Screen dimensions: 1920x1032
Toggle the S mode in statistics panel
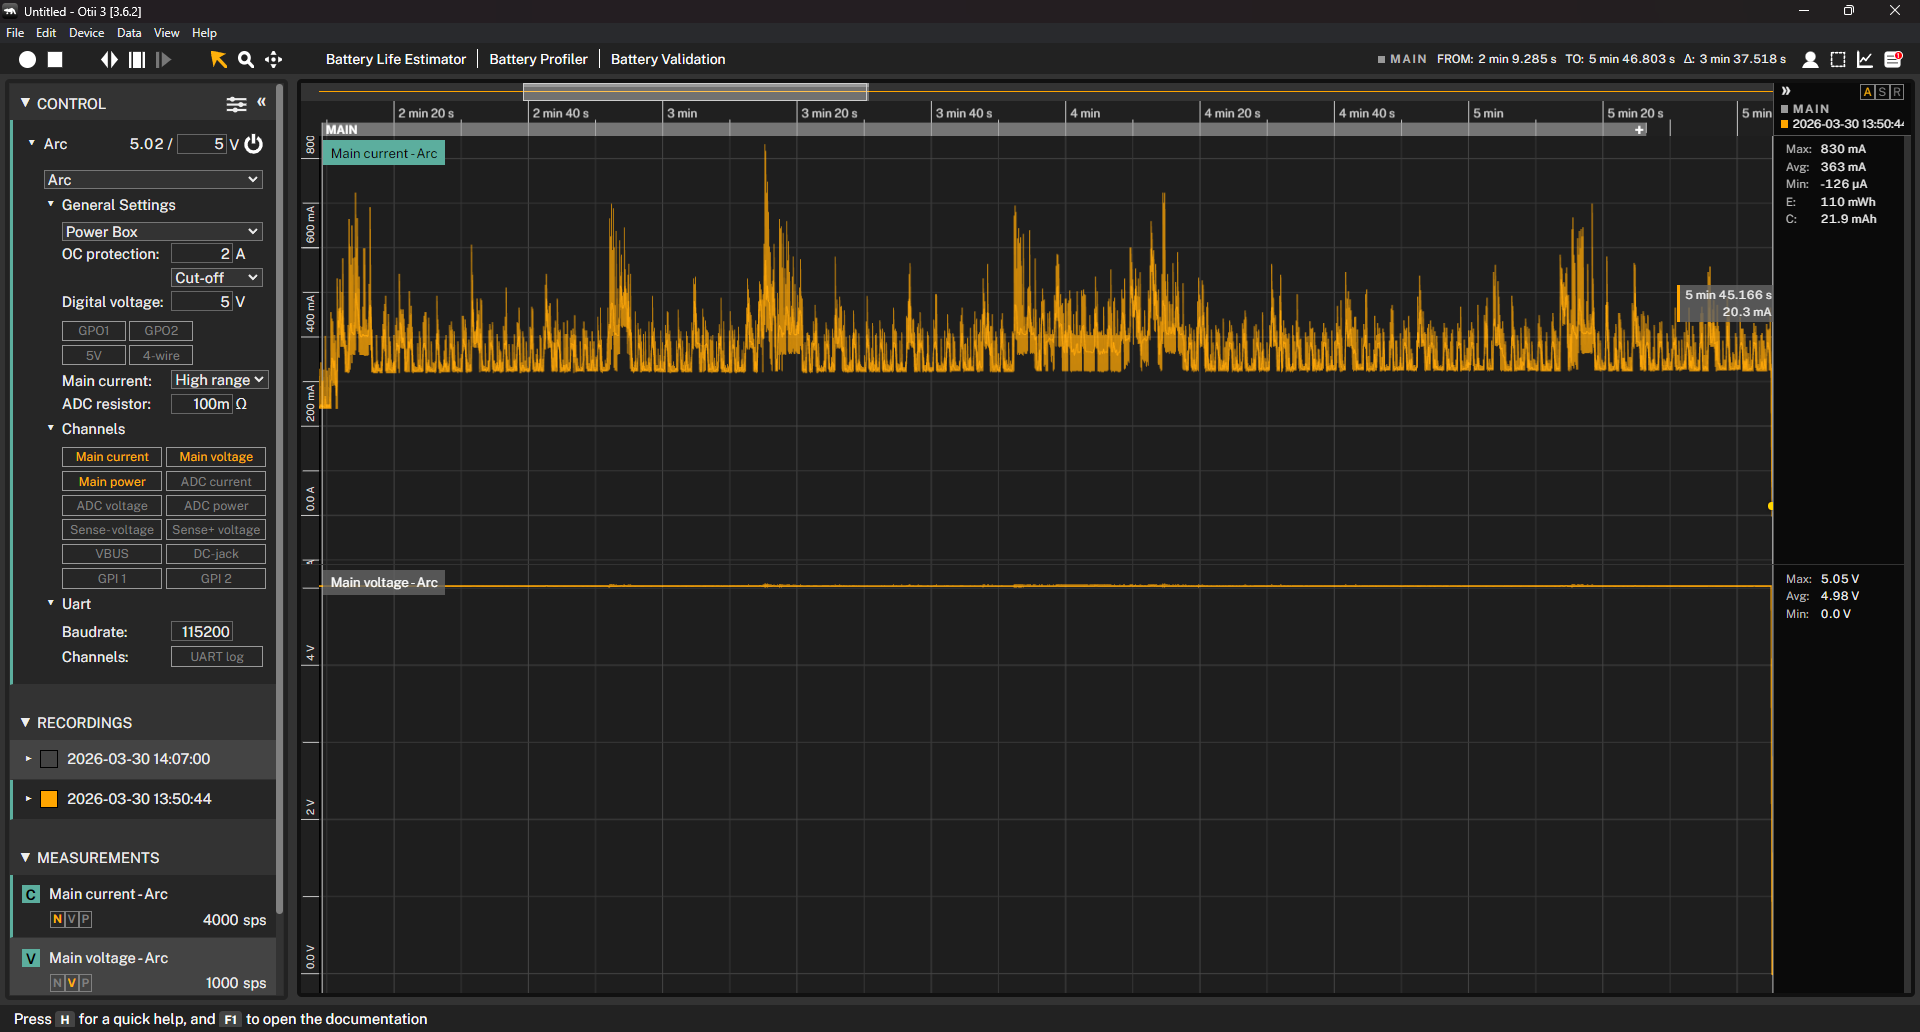(1882, 92)
